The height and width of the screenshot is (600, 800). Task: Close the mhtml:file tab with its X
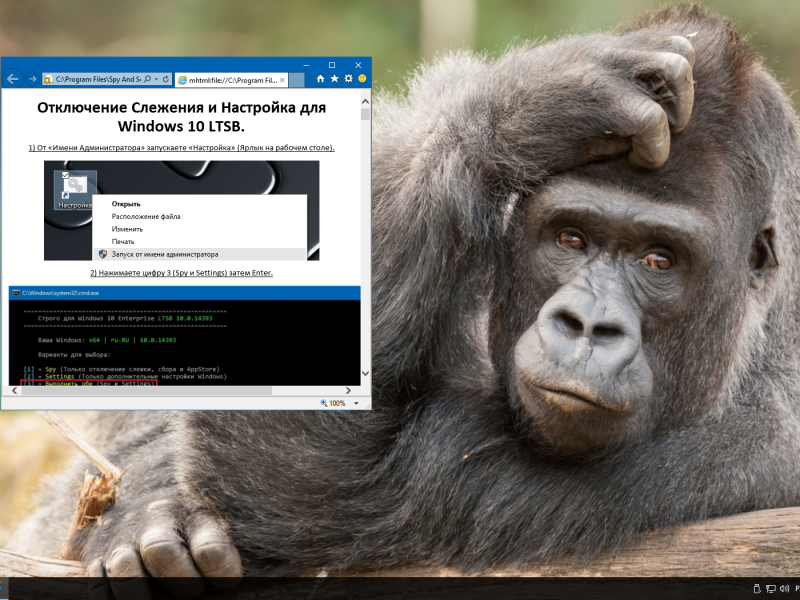tap(282, 80)
